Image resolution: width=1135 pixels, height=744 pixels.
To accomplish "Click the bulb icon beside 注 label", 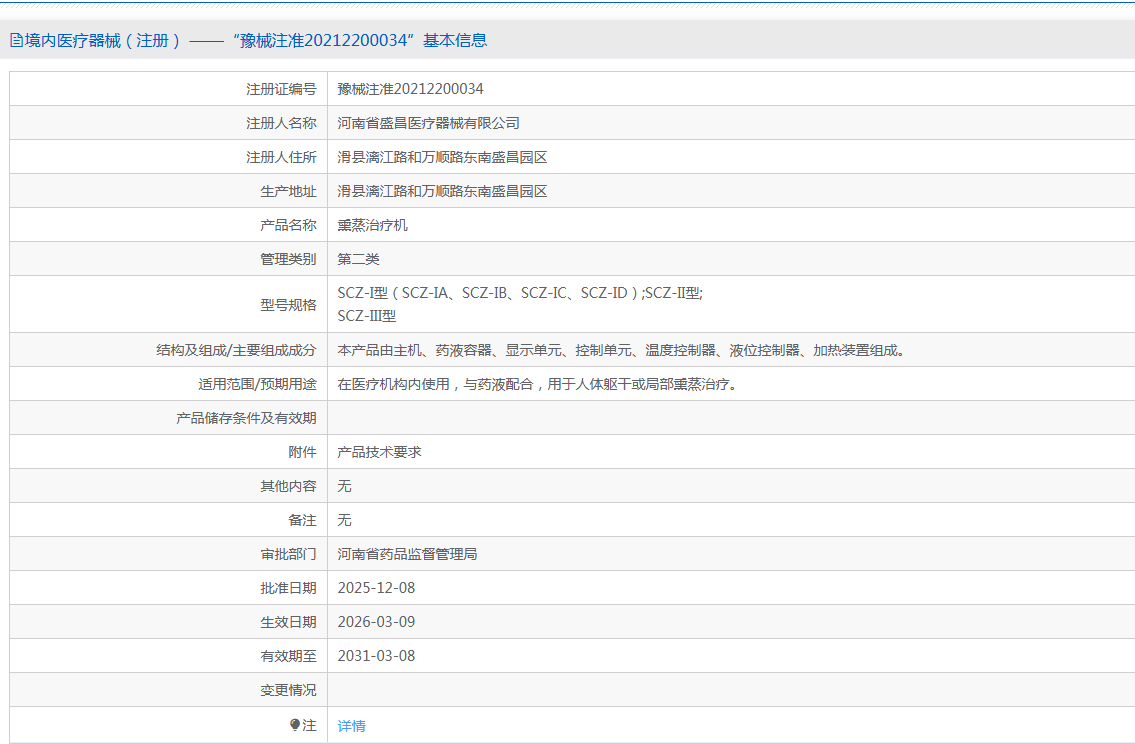I will [x=295, y=724].
